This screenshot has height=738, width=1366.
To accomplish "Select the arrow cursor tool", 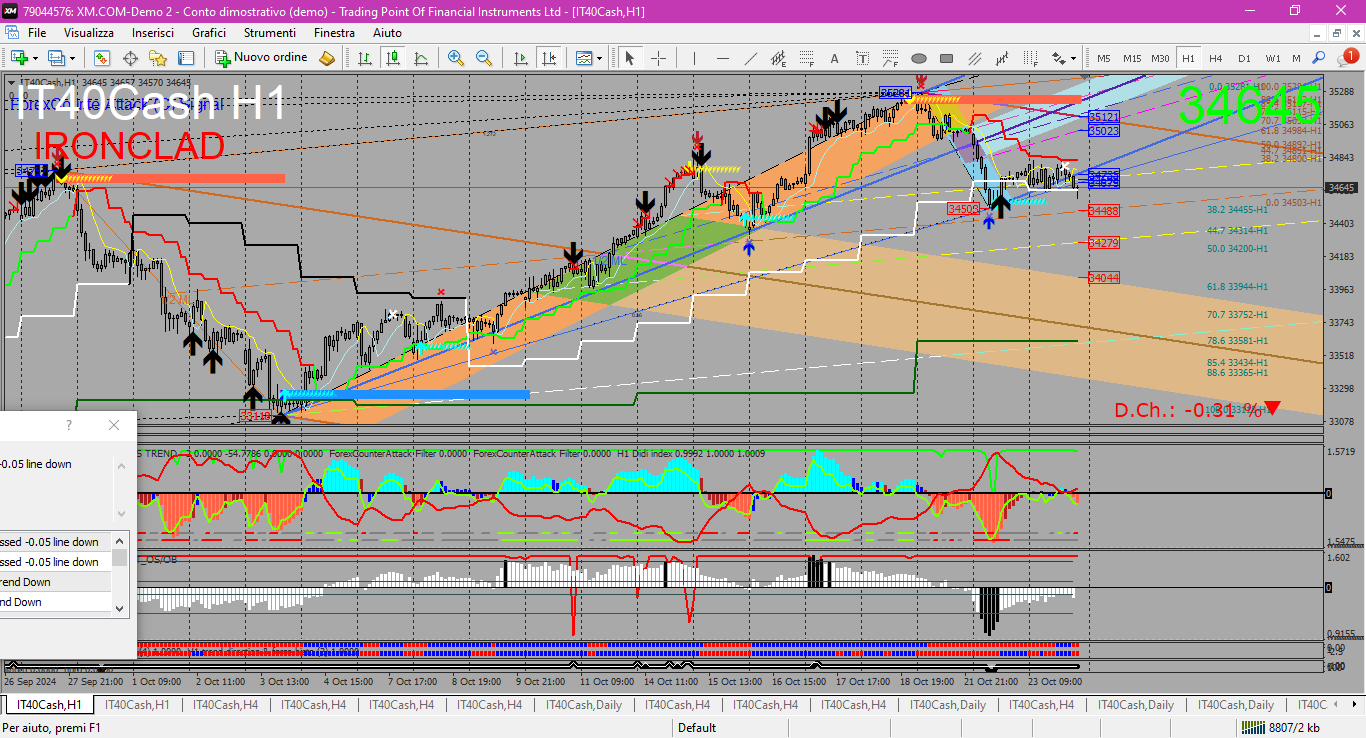I will coord(630,58).
